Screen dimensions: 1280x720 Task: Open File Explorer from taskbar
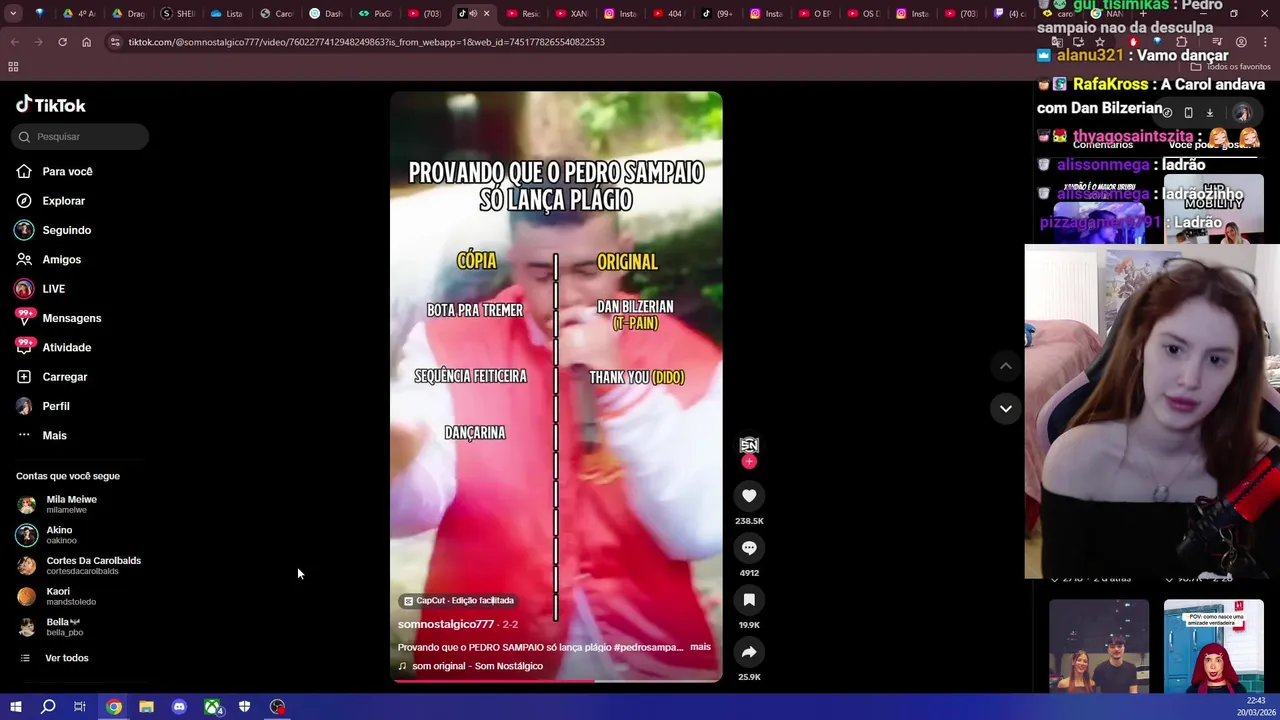(146, 707)
